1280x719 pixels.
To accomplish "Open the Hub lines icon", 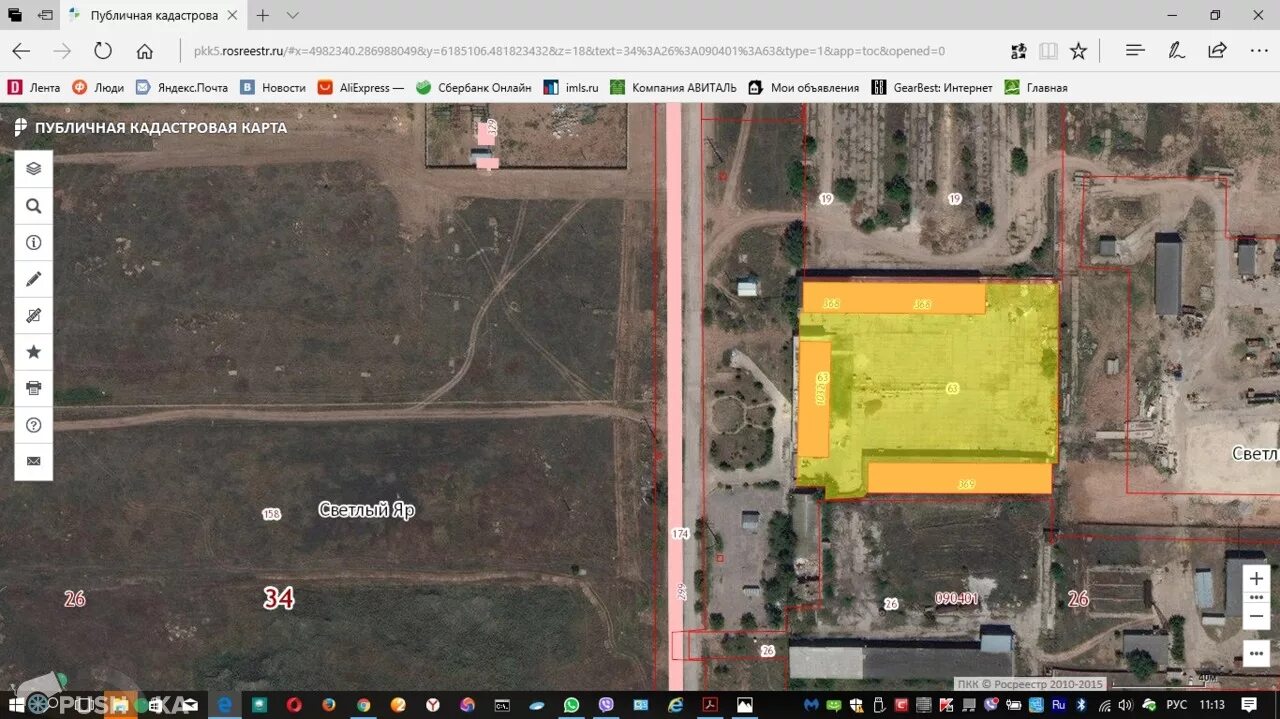I will pos(1135,51).
